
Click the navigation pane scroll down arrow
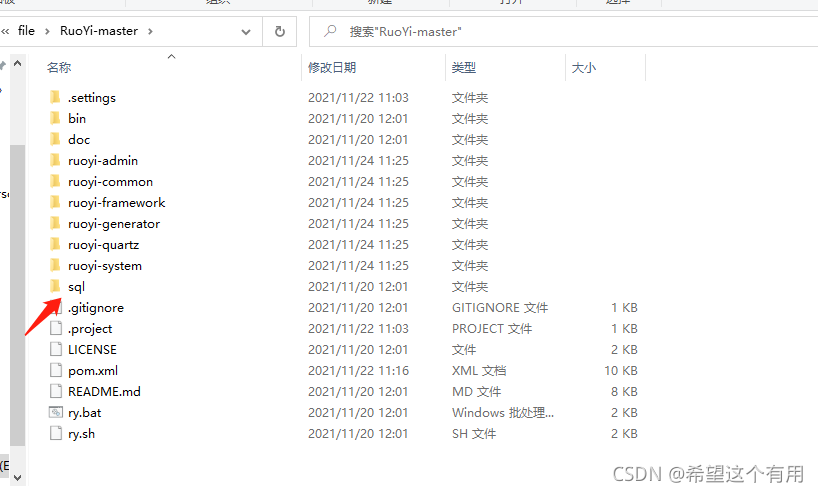(17, 477)
